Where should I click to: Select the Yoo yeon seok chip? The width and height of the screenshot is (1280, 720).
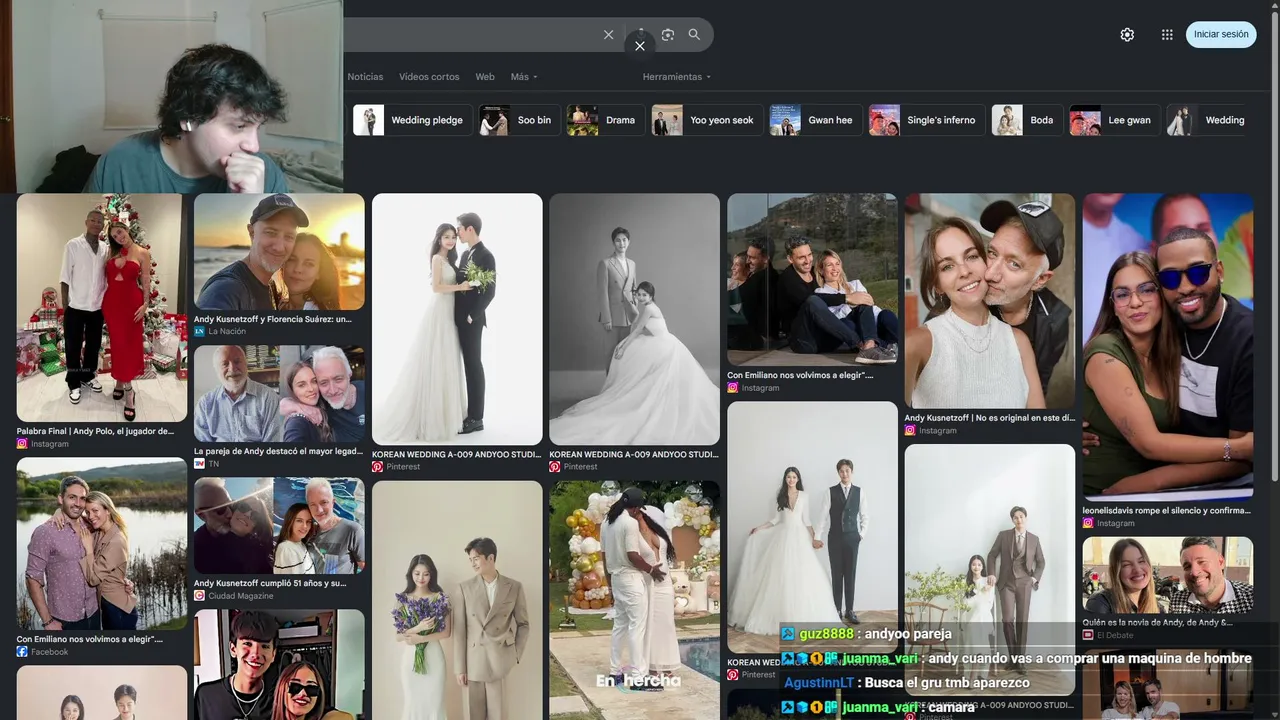pos(707,120)
